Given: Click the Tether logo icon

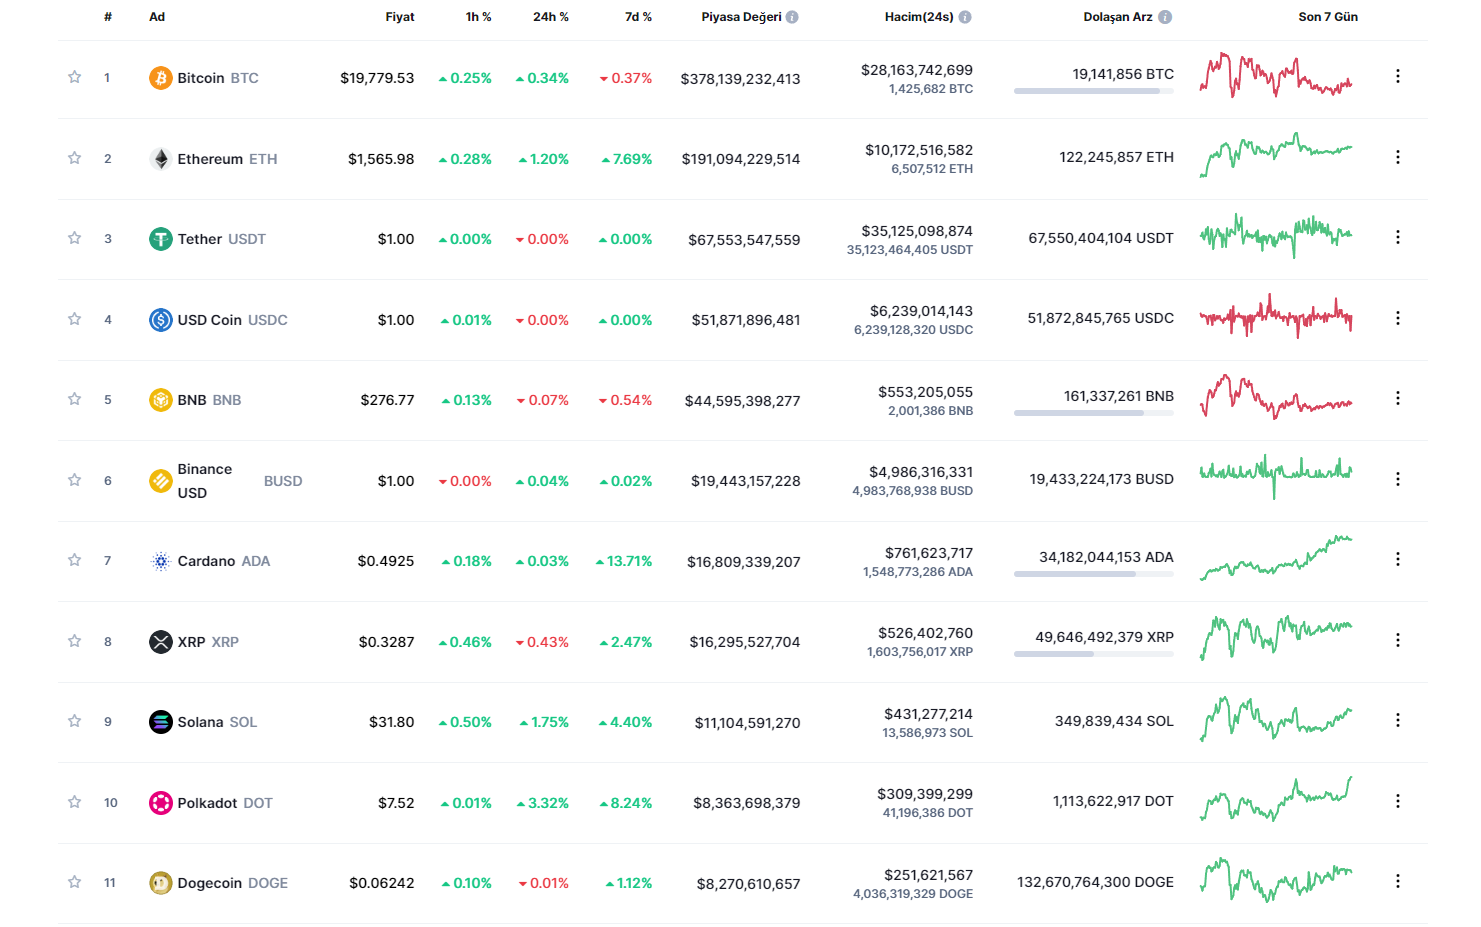Looking at the screenshot, I should [160, 239].
